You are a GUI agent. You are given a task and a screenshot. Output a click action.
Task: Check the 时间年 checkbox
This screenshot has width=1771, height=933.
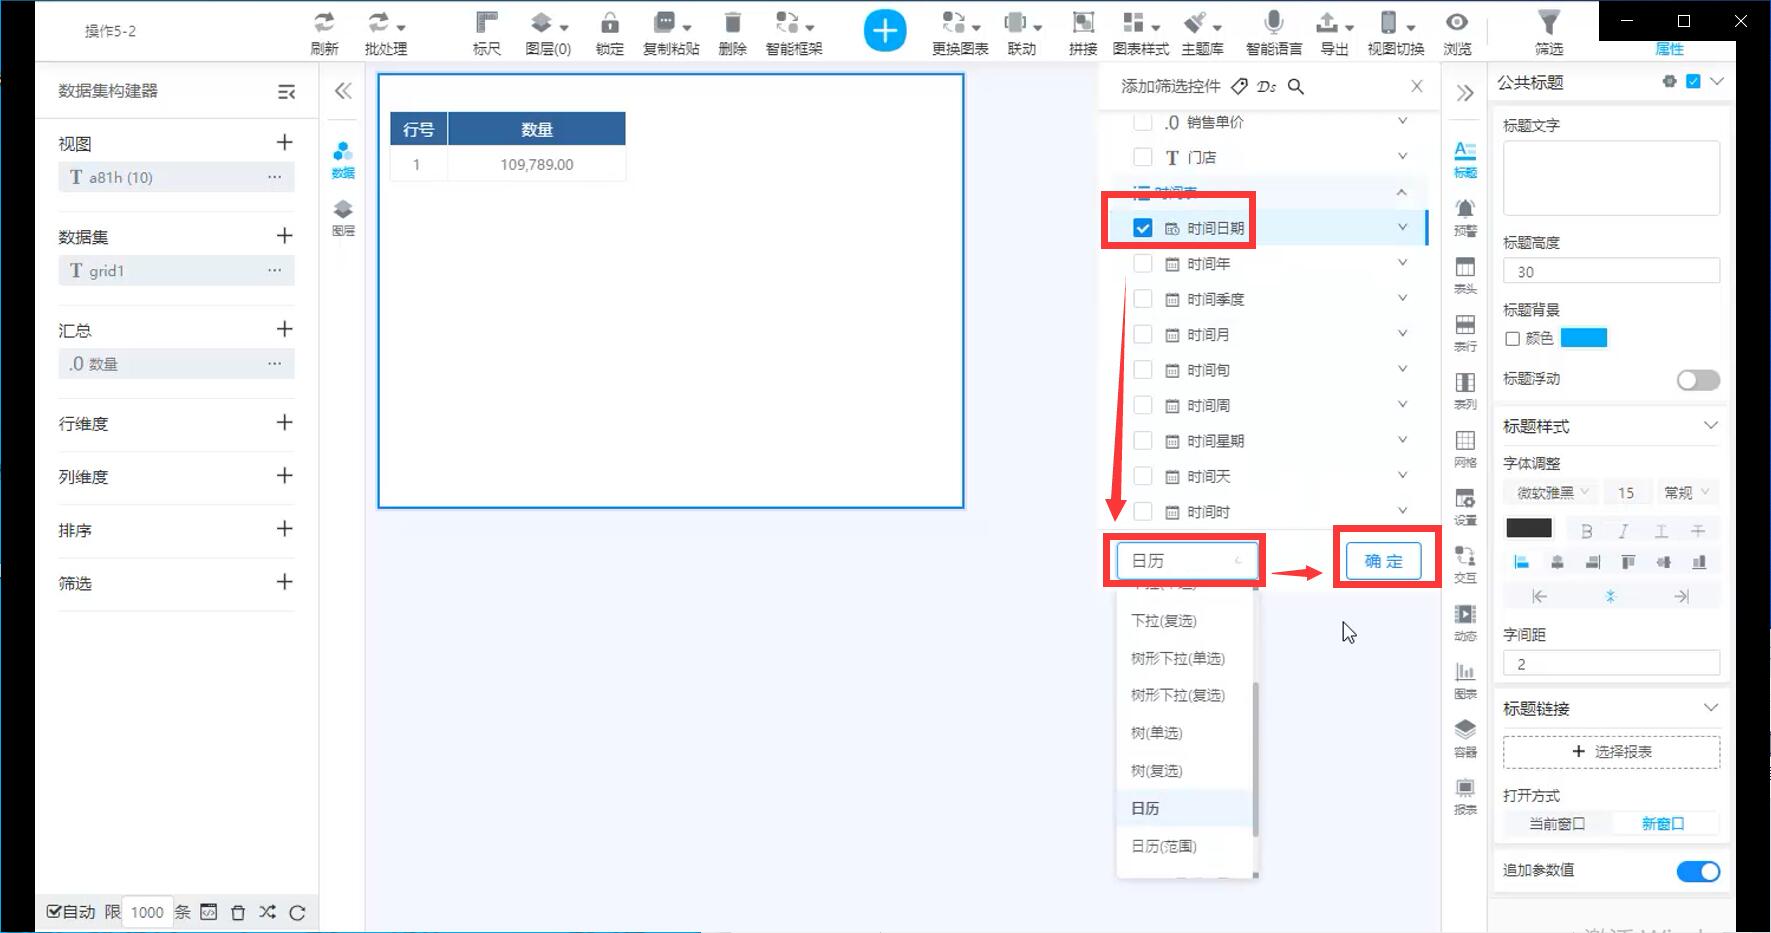tap(1143, 264)
